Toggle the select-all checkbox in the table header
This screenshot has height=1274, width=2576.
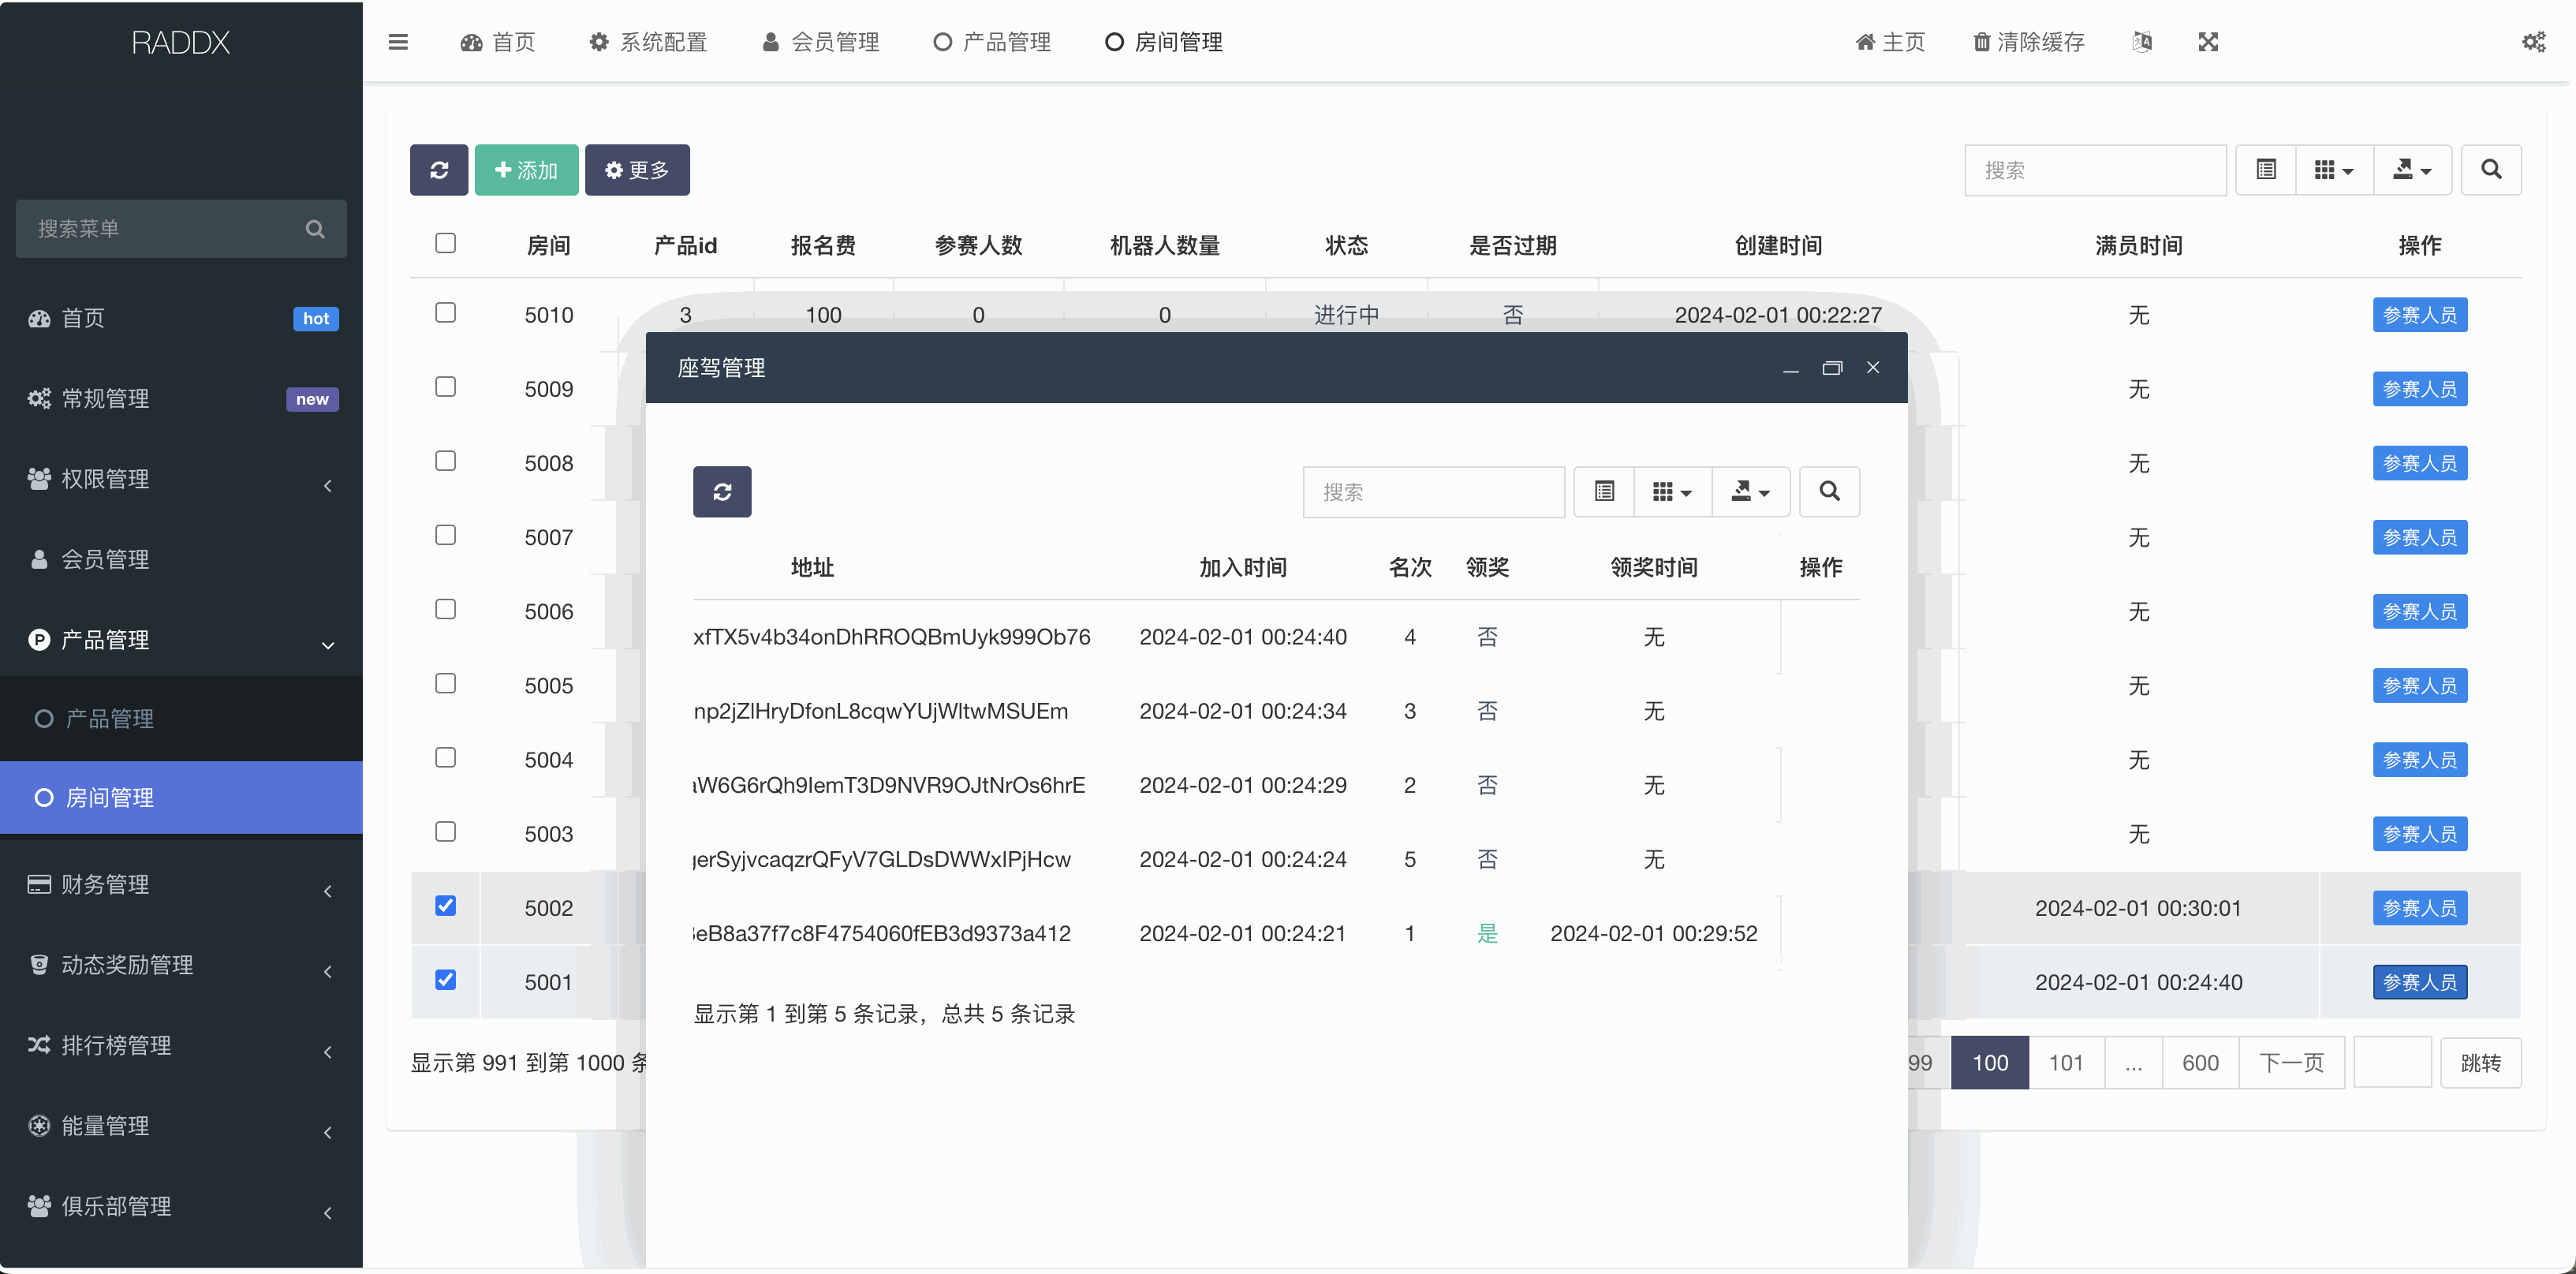[445, 243]
